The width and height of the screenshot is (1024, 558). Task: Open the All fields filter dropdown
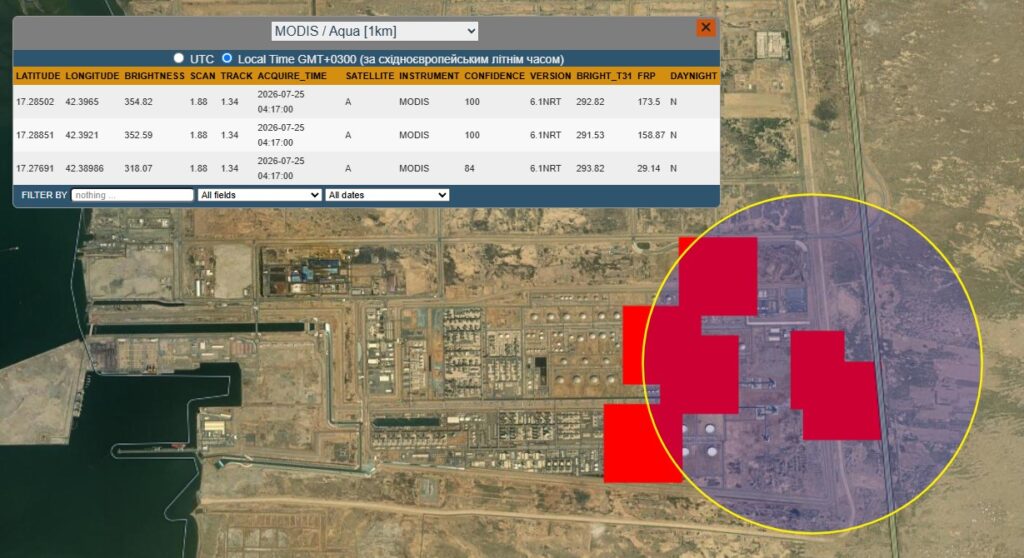tap(259, 195)
